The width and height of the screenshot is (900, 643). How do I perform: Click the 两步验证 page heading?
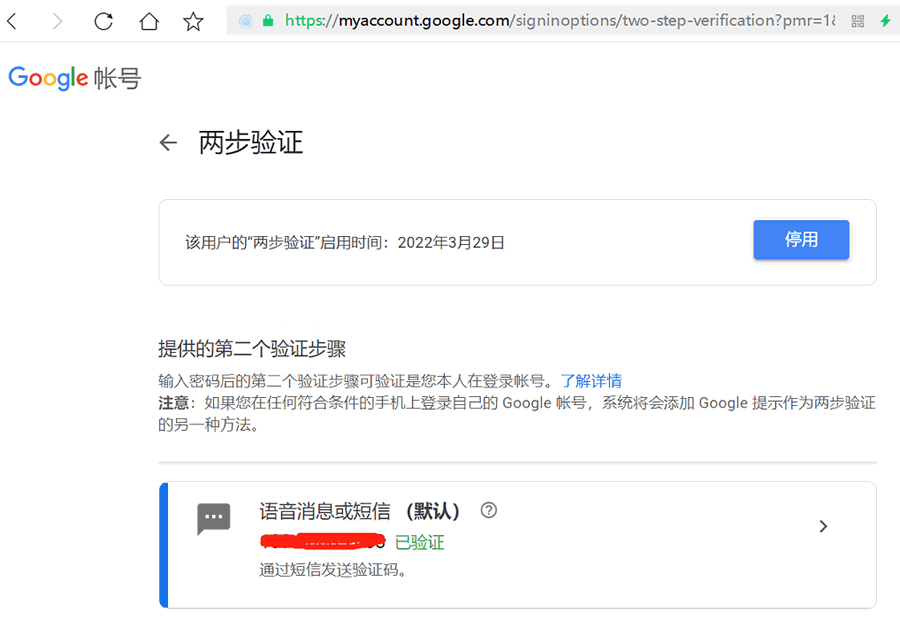tap(251, 142)
